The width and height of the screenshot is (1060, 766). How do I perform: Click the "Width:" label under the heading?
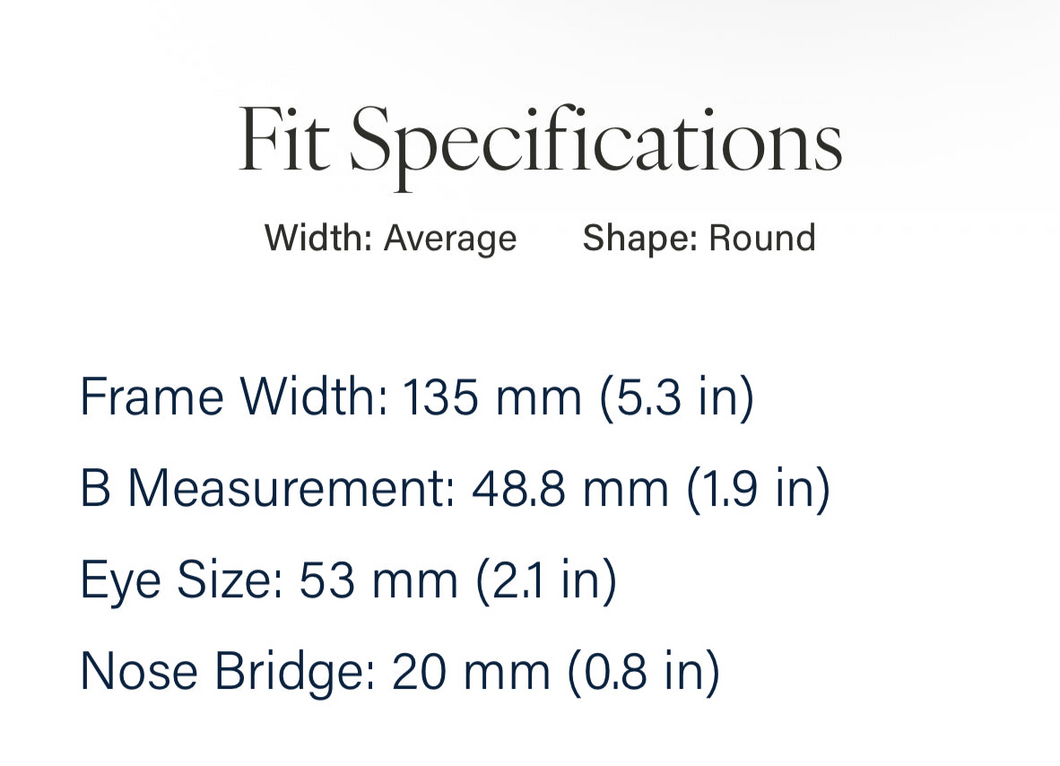(318, 238)
